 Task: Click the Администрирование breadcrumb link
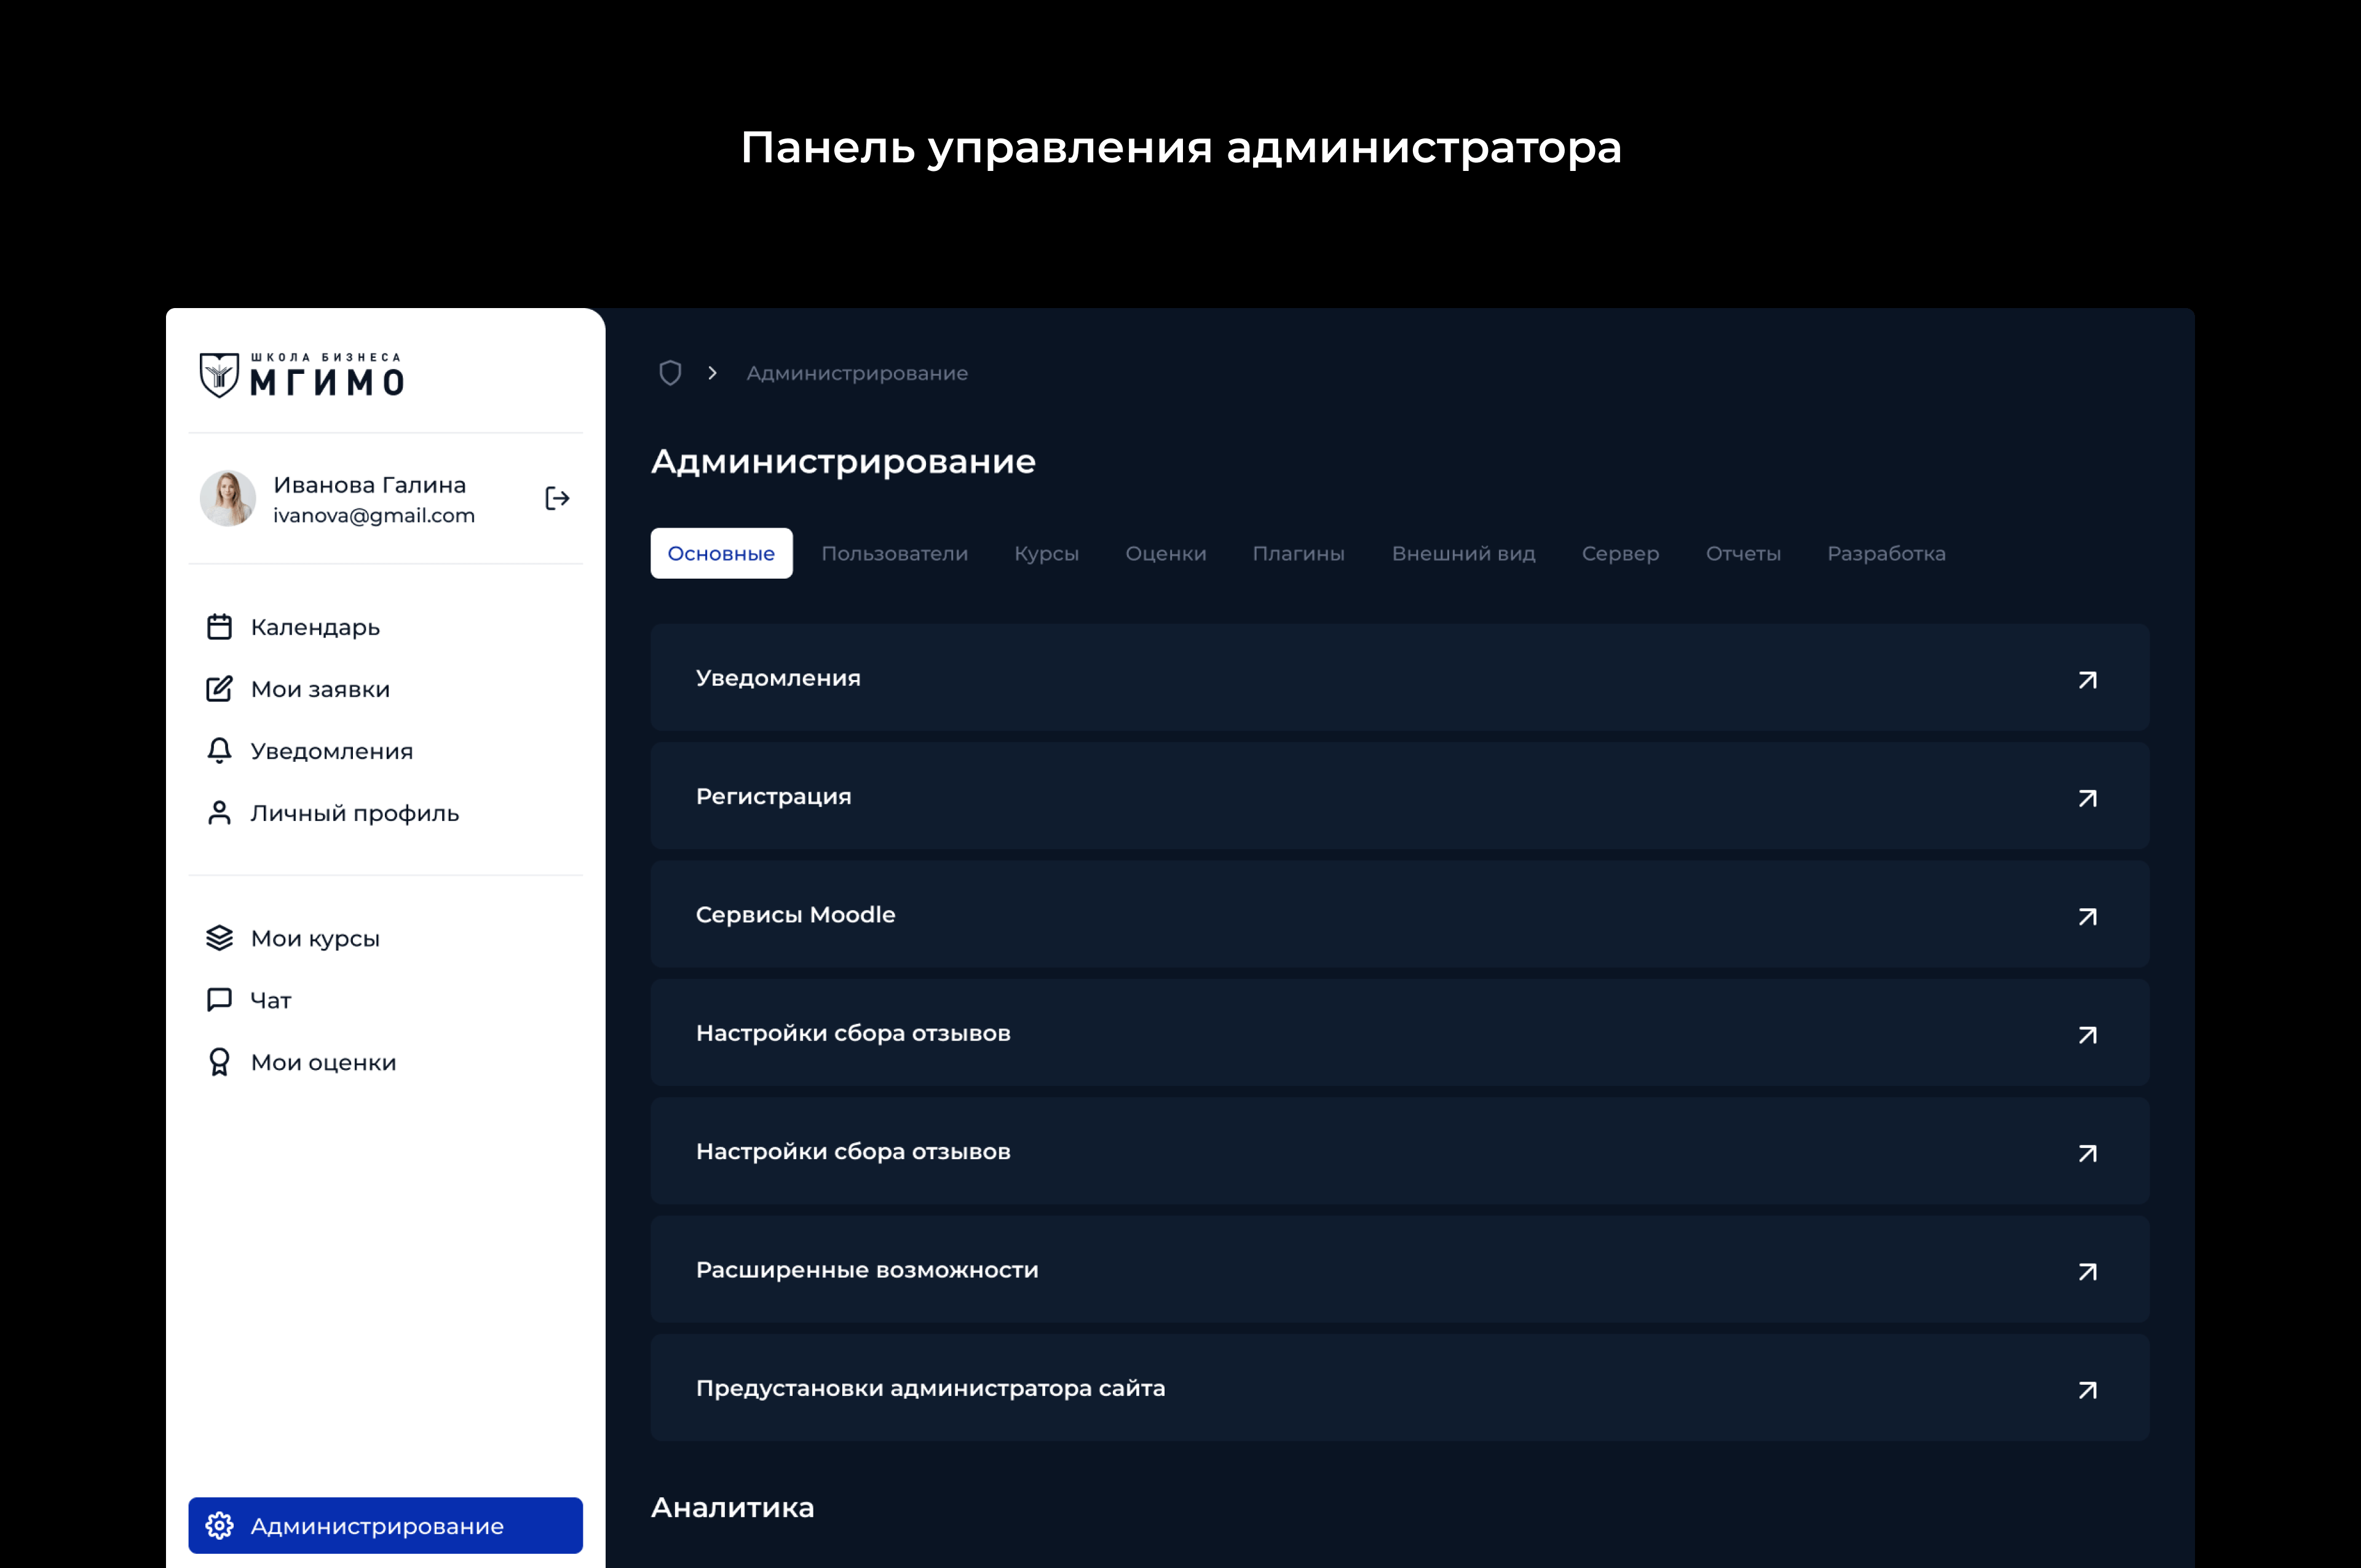[857, 373]
